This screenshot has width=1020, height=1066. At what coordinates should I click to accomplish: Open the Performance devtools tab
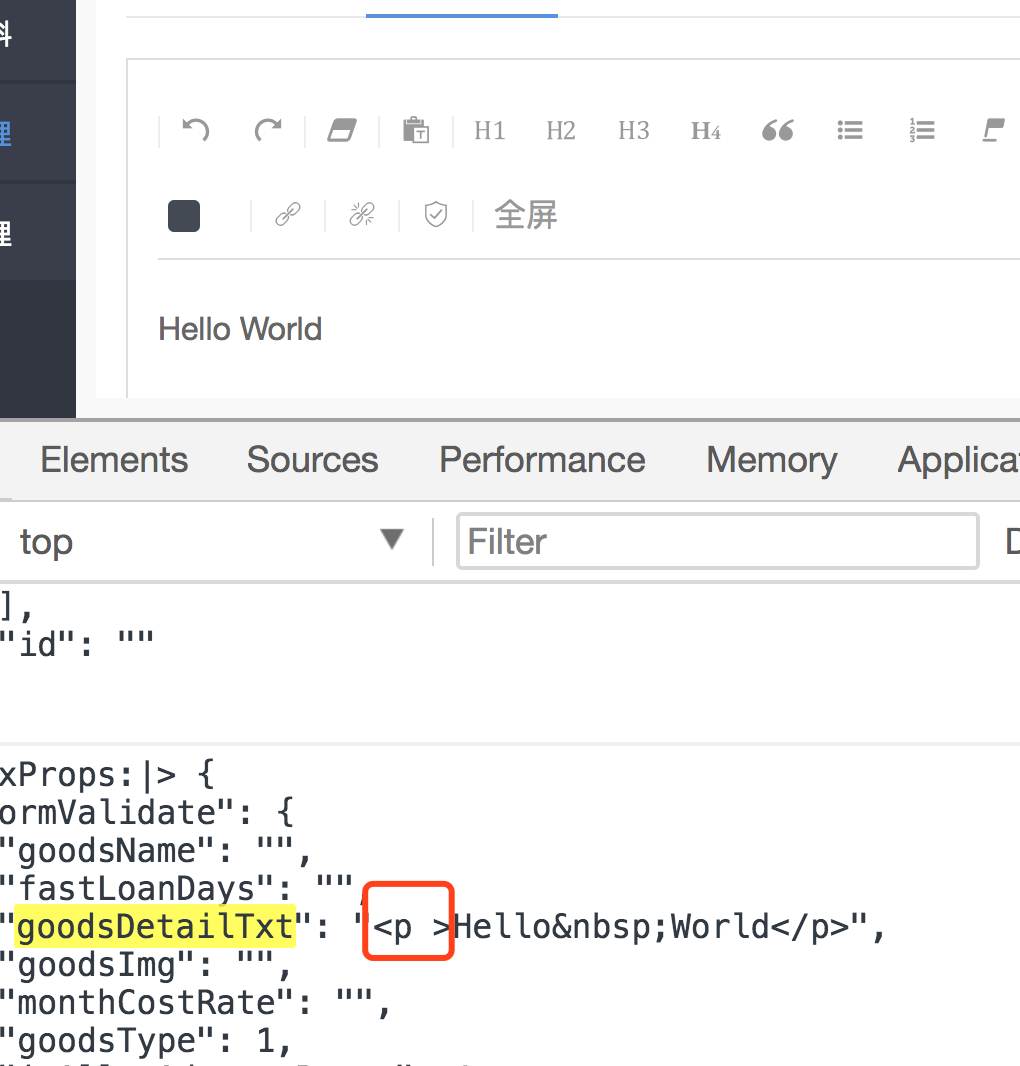click(x=542, y=460)
